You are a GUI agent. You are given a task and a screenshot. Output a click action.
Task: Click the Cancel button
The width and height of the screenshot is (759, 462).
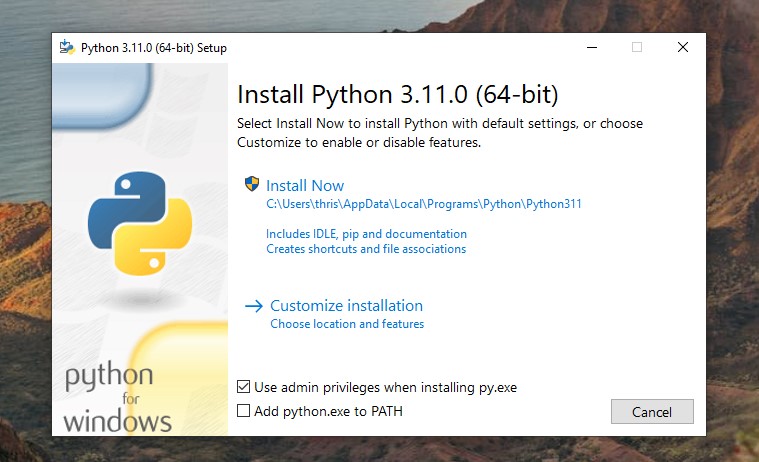[x=652, y=412]
